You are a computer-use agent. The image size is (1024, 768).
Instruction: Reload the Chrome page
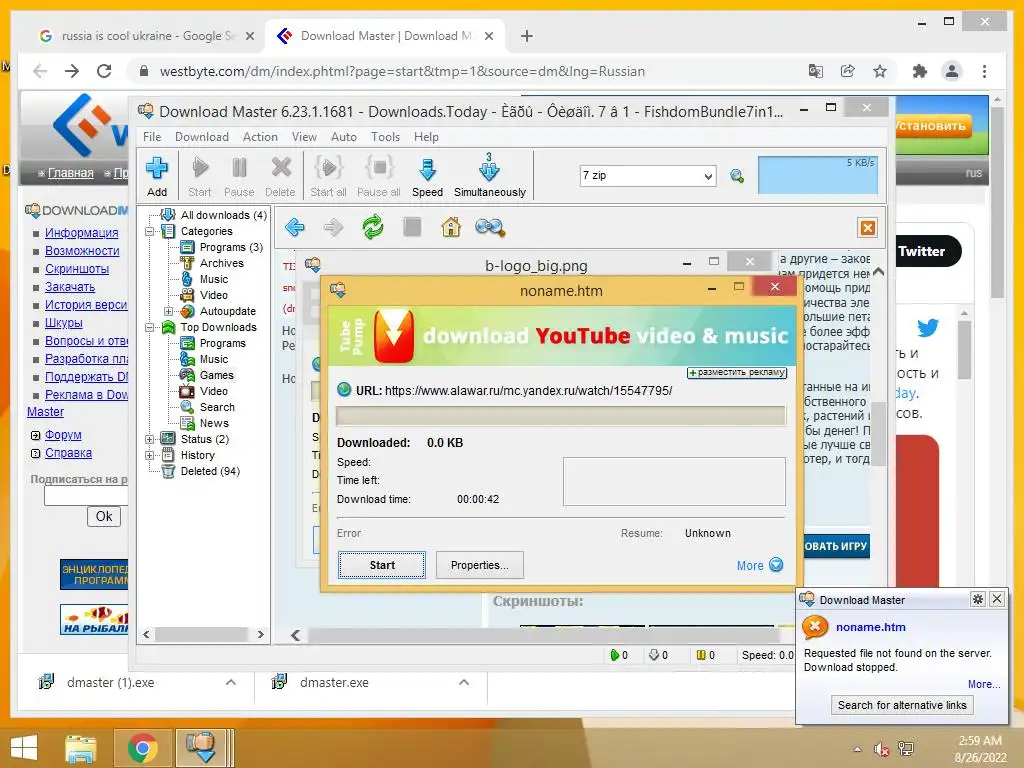pos(104,71)
